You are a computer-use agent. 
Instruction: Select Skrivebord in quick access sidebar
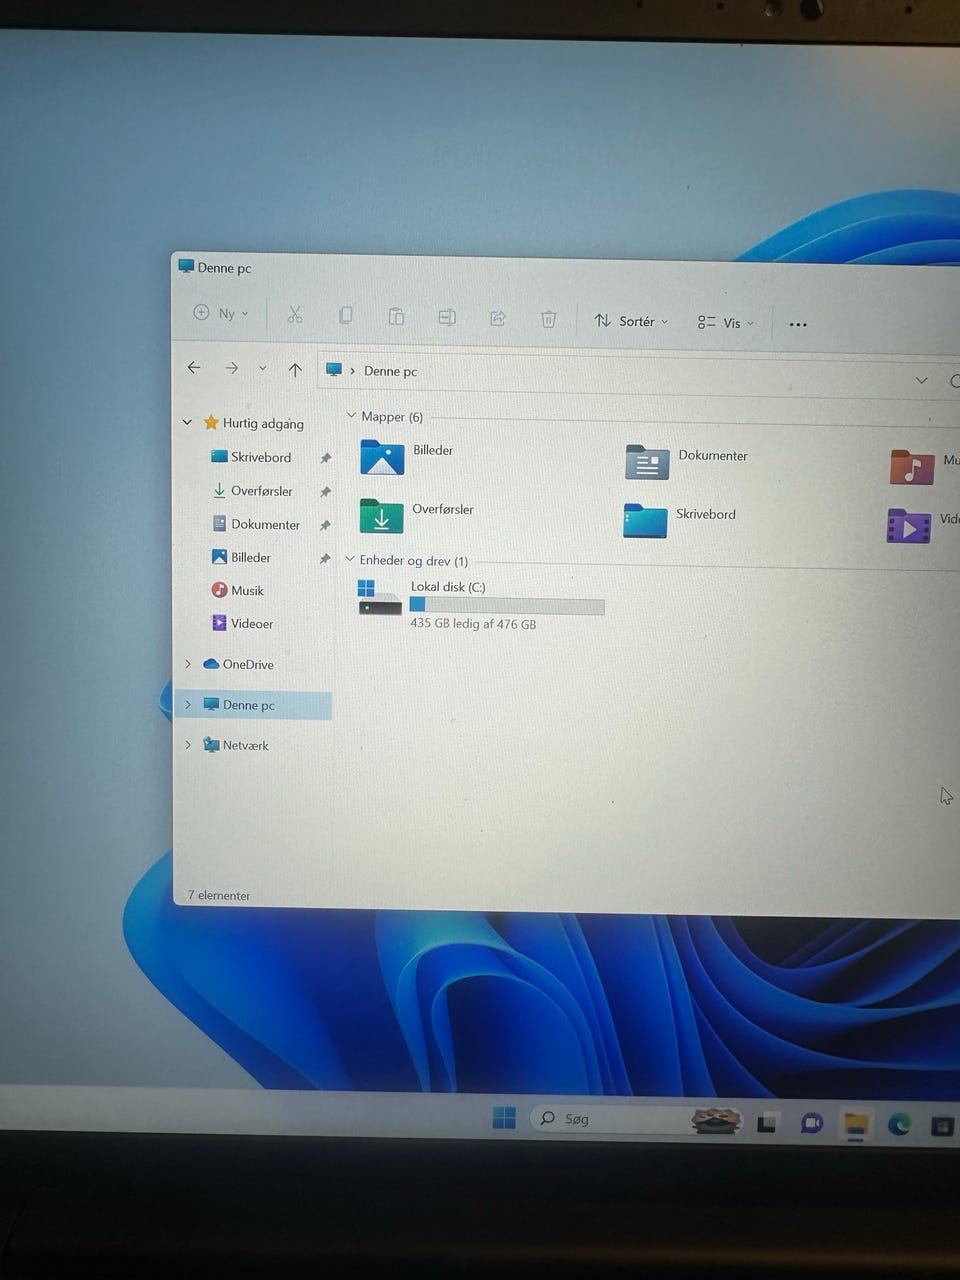[251, 456]
